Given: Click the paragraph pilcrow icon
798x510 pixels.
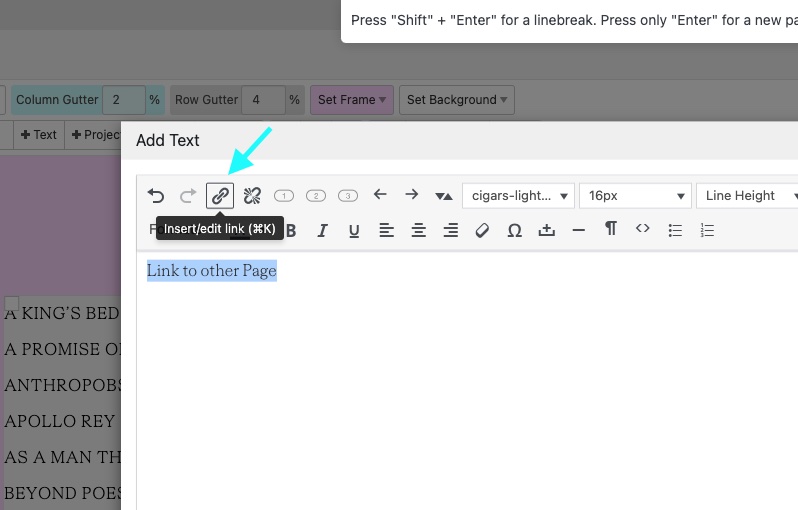Looking at the screenshot, I should point(611,229).
